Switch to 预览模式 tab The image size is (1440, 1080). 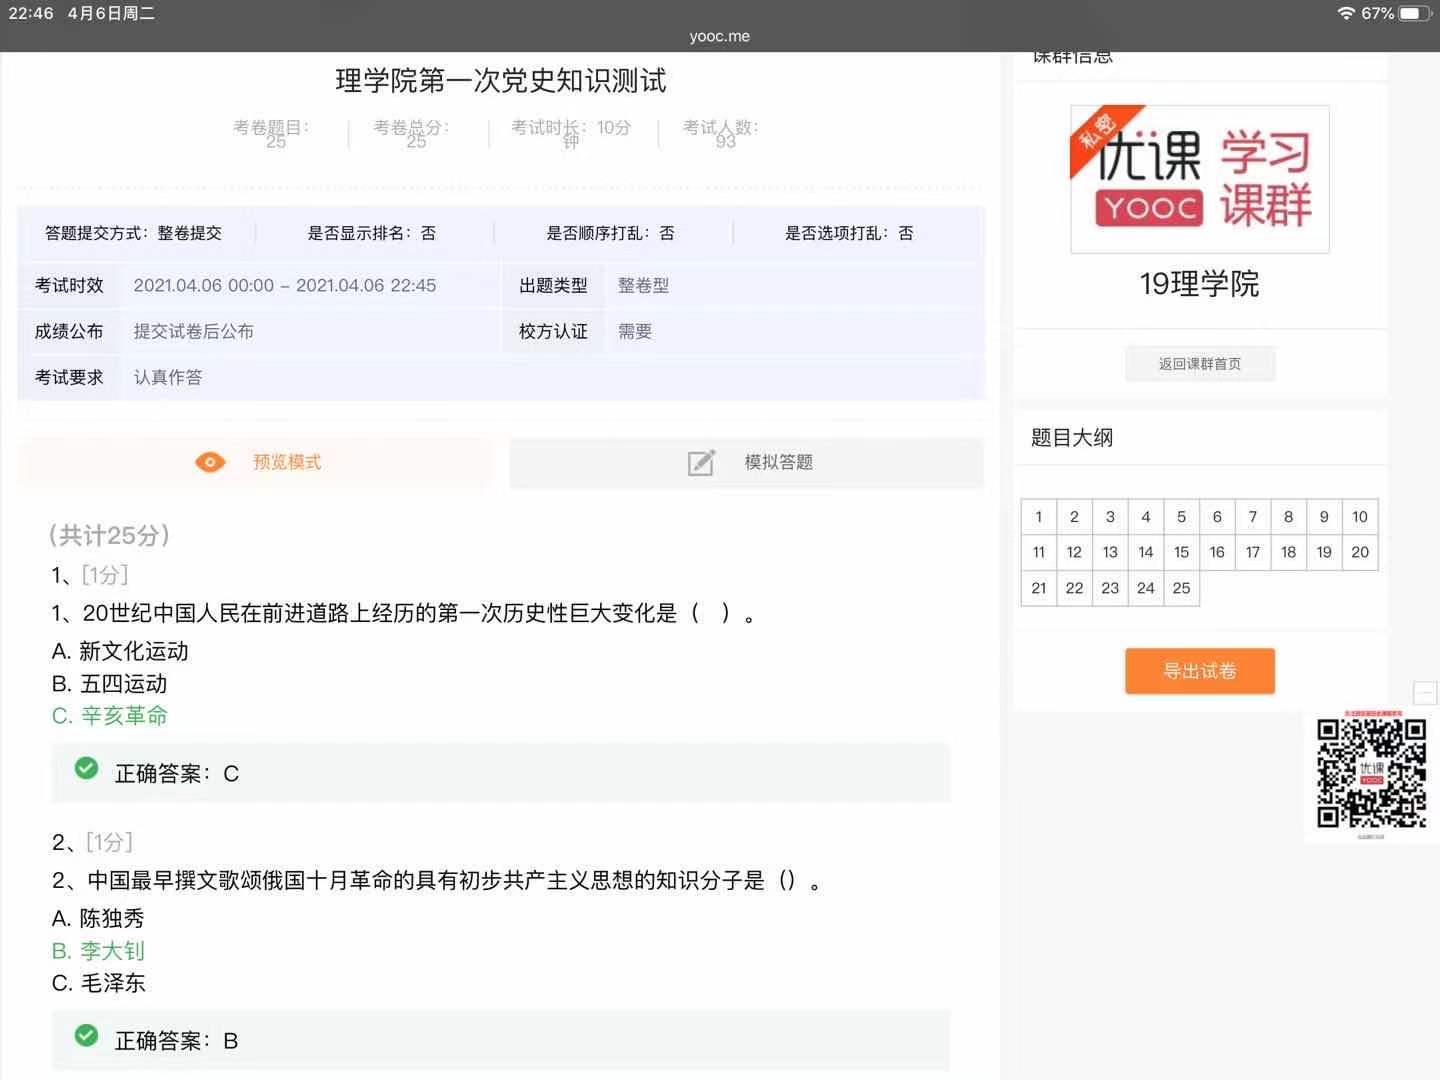point(256,462)
